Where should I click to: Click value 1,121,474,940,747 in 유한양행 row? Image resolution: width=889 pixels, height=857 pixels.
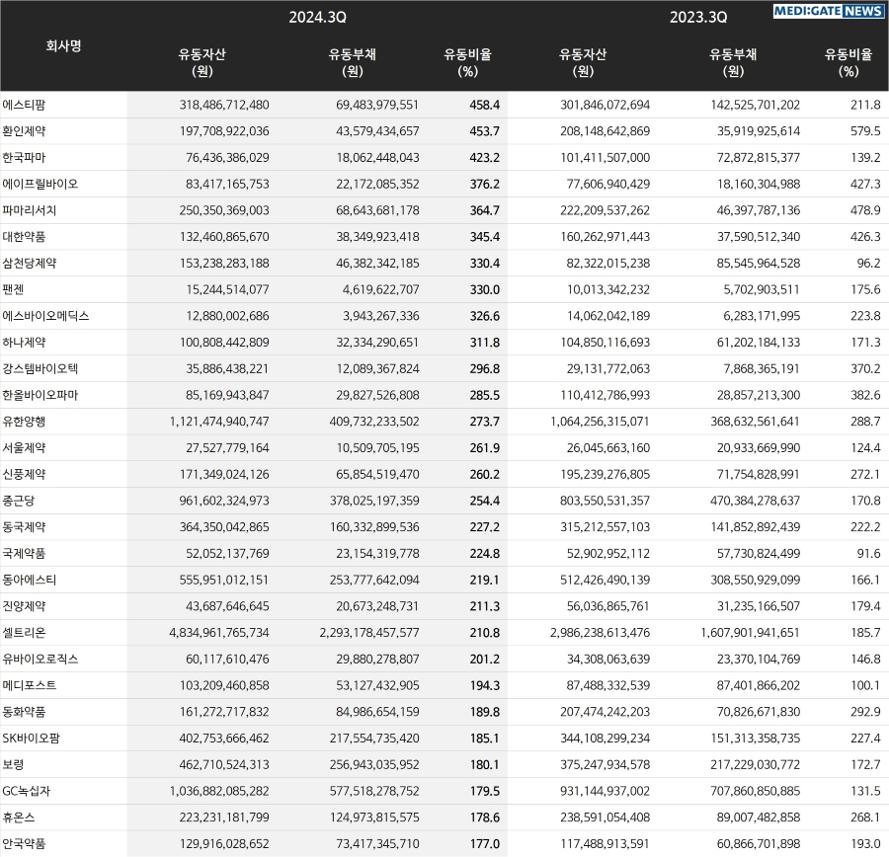[x=219, y=422]
